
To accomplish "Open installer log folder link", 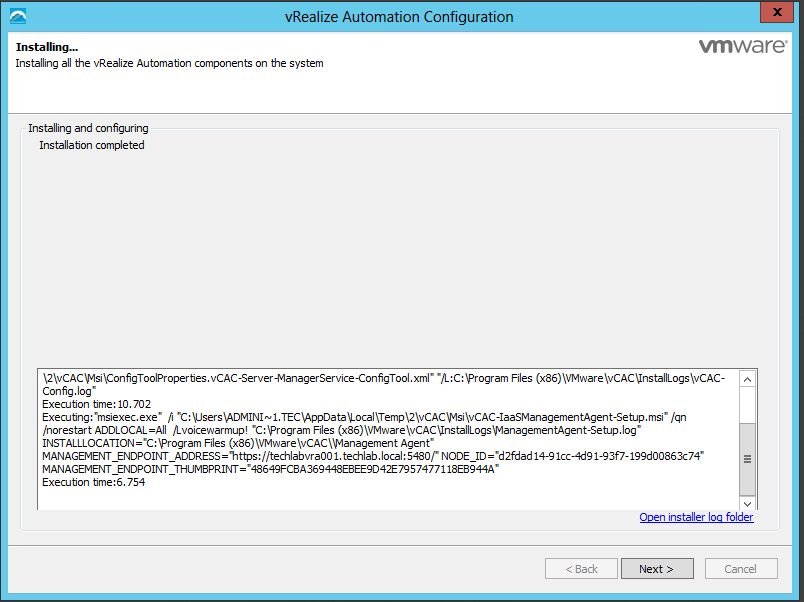I will click(696, 517).
